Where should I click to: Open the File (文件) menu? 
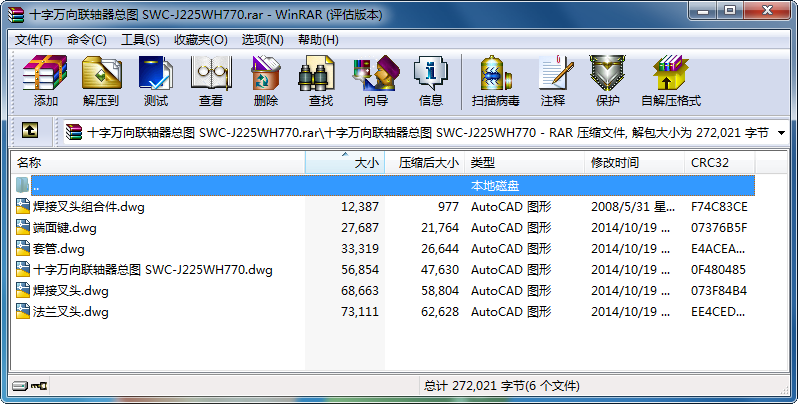tap(34, 39)
